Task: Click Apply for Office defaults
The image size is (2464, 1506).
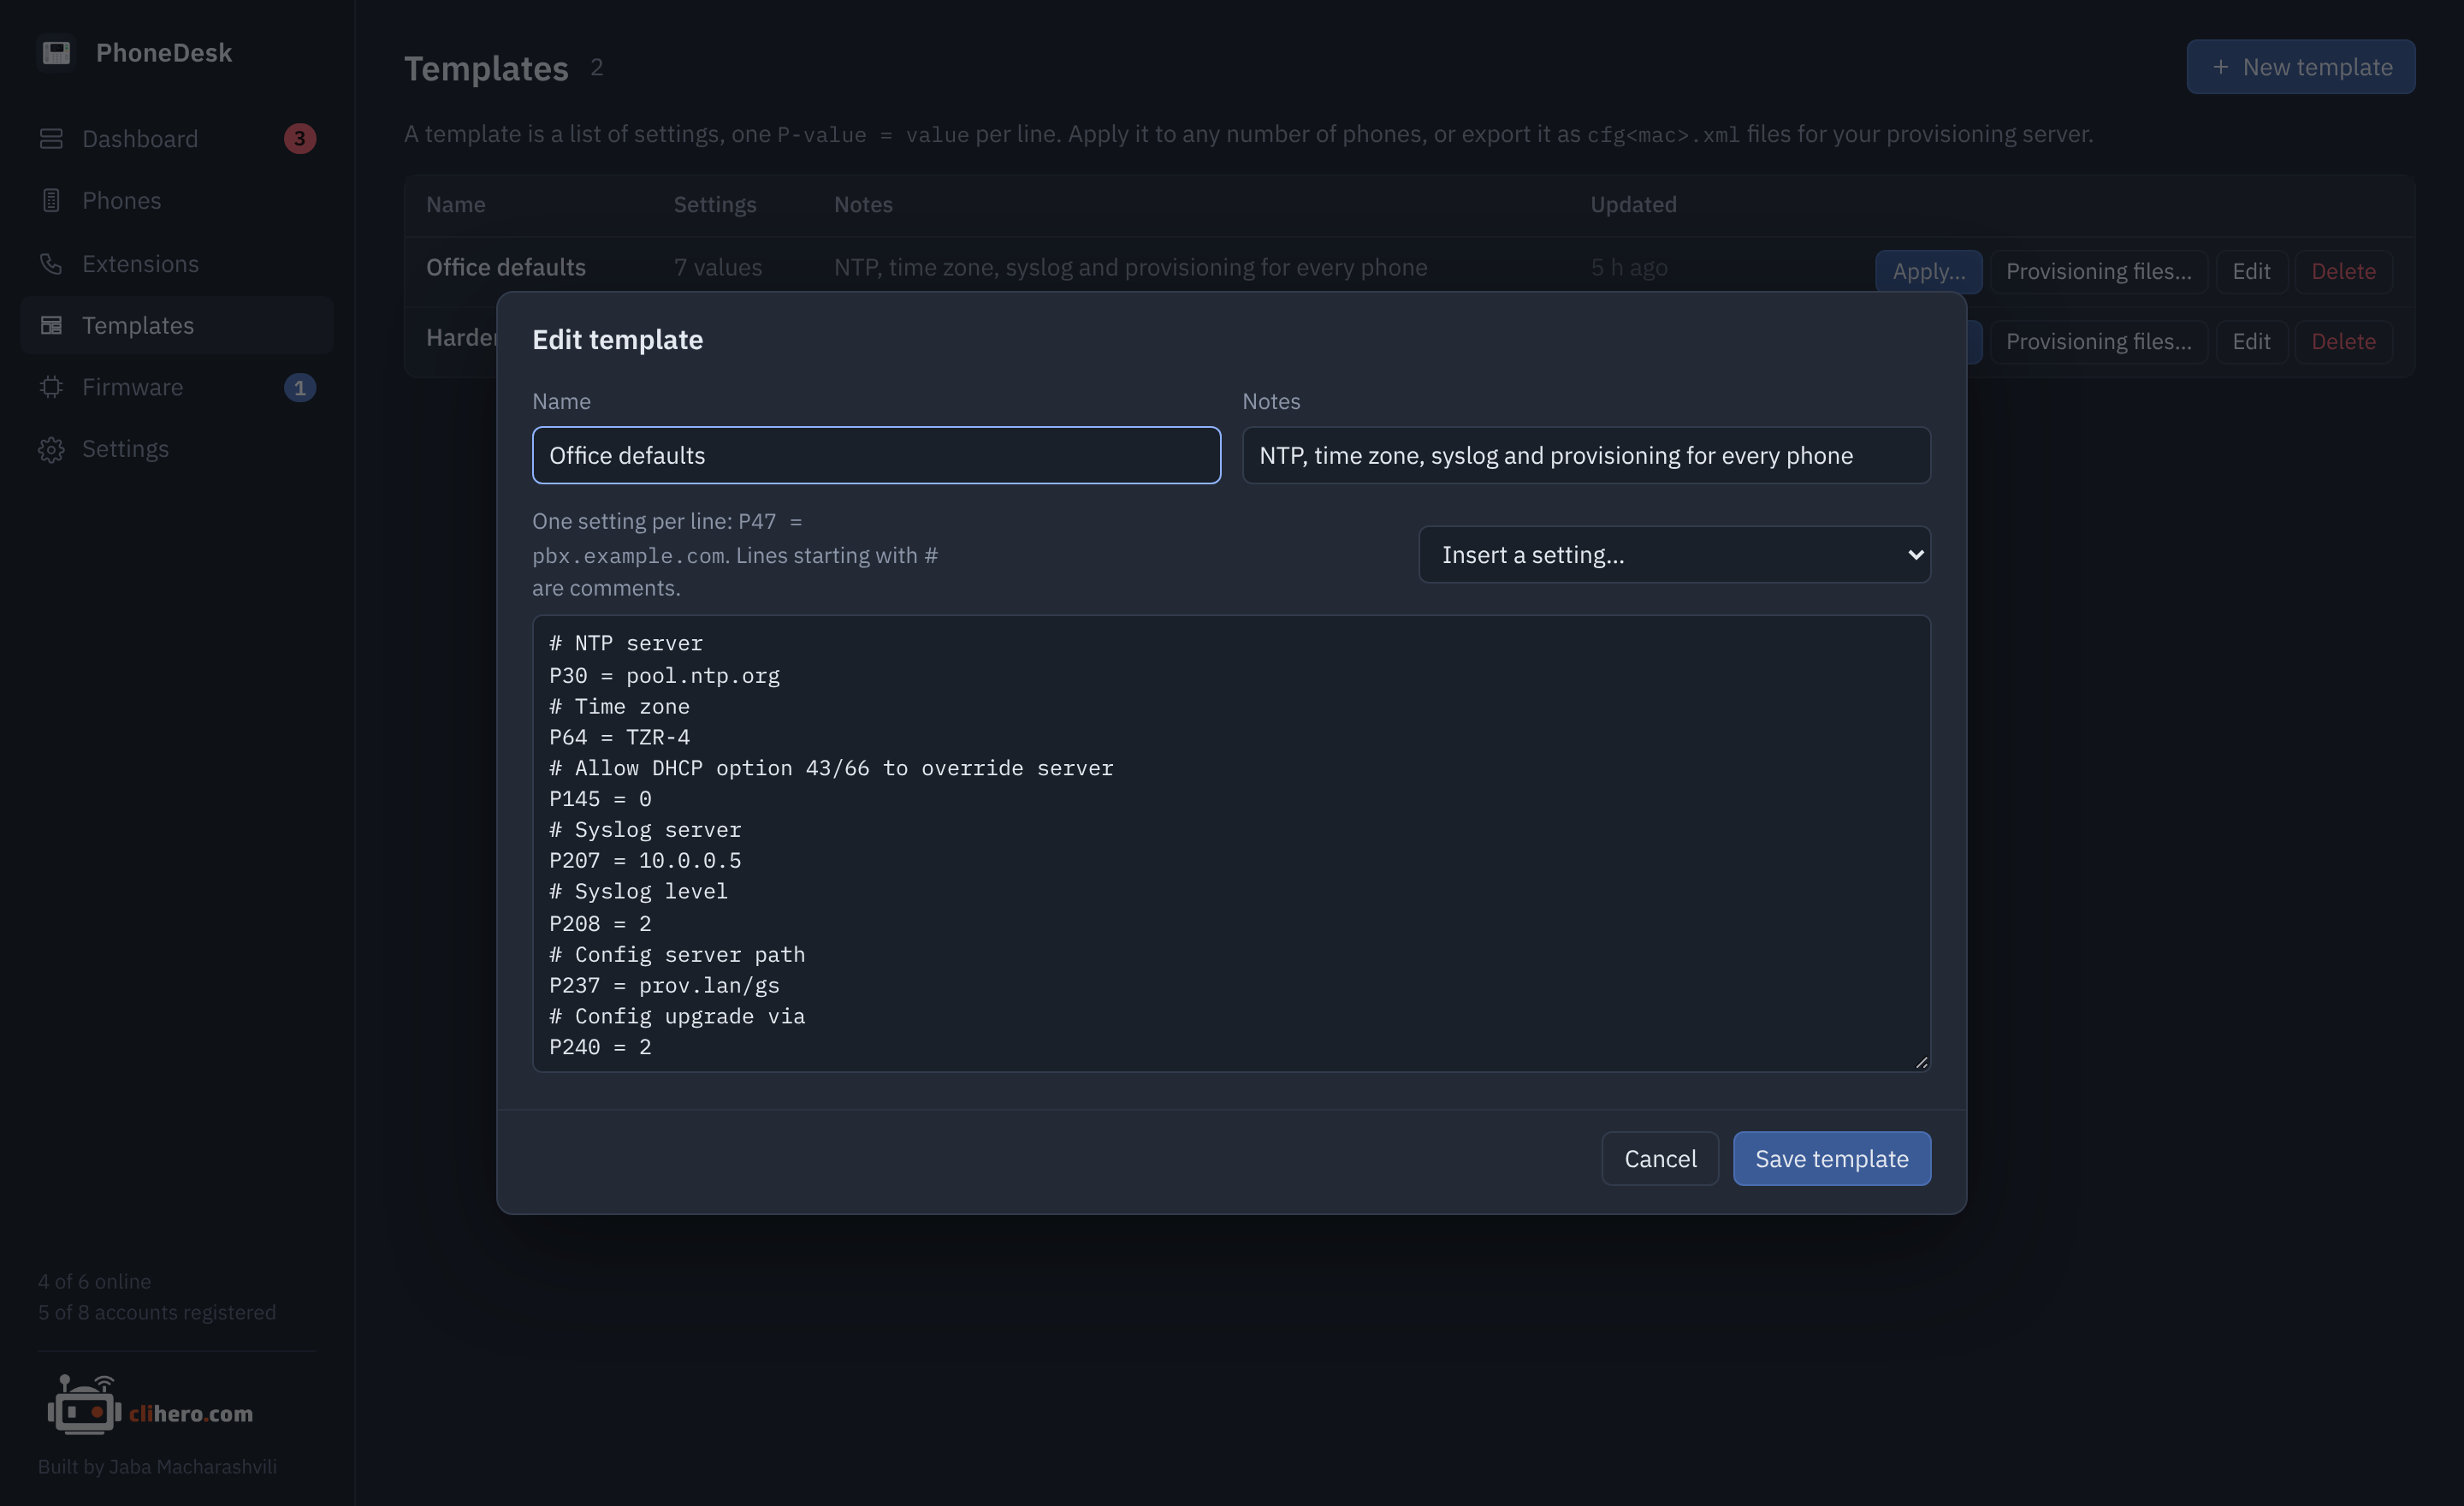Action: (1928, 271)
